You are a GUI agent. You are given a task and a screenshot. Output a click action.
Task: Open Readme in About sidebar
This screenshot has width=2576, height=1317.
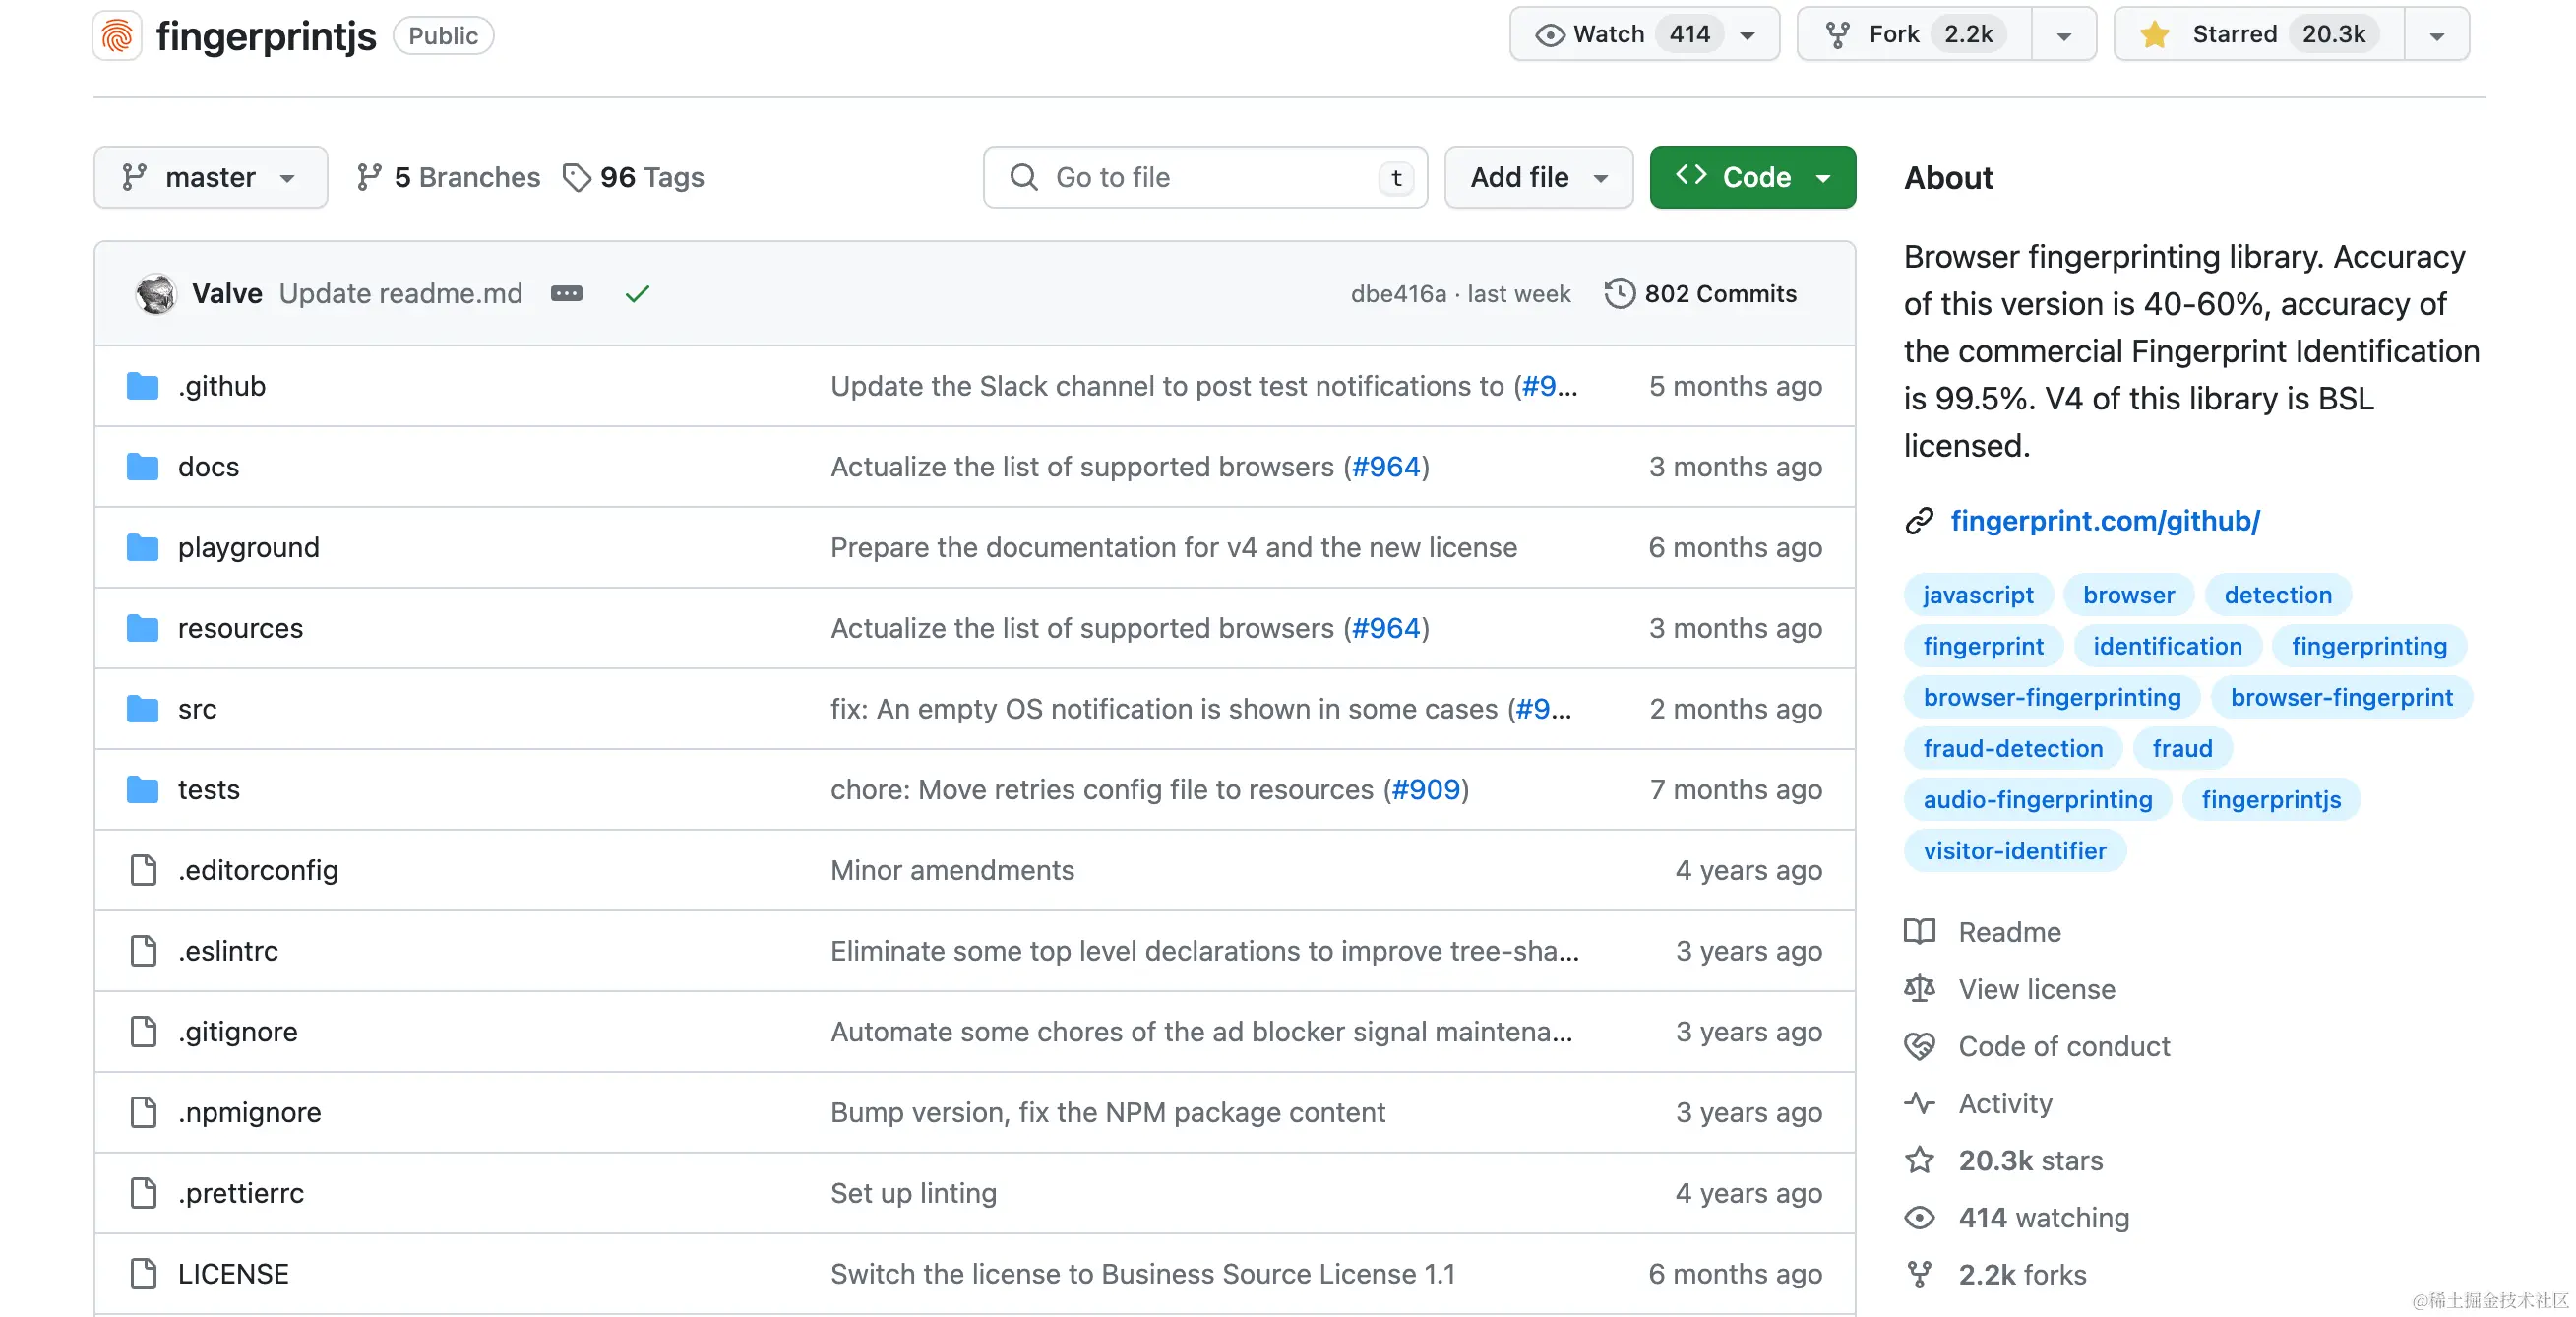(x=2009, y=932)
